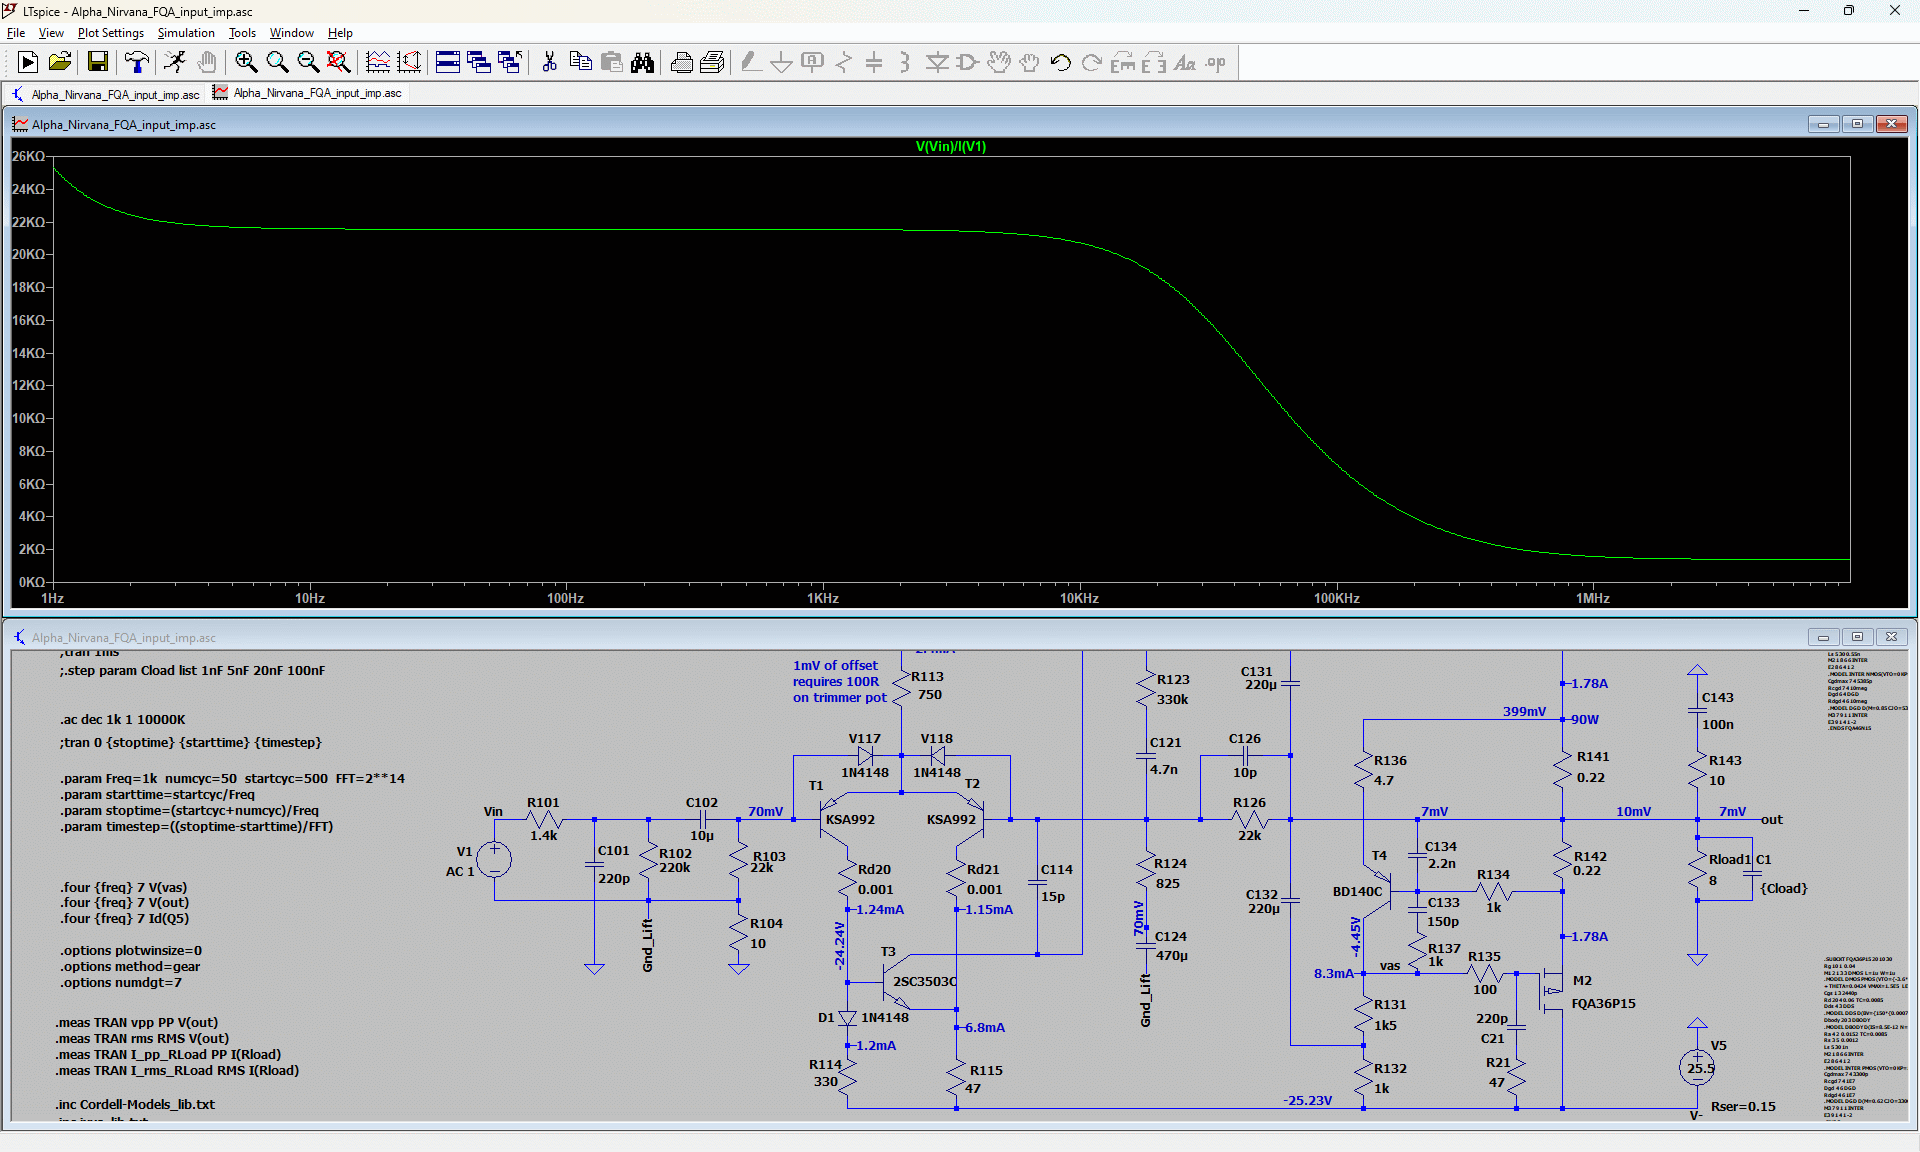Select the Zoom Out magnifier tool

(x=308, y=62)
